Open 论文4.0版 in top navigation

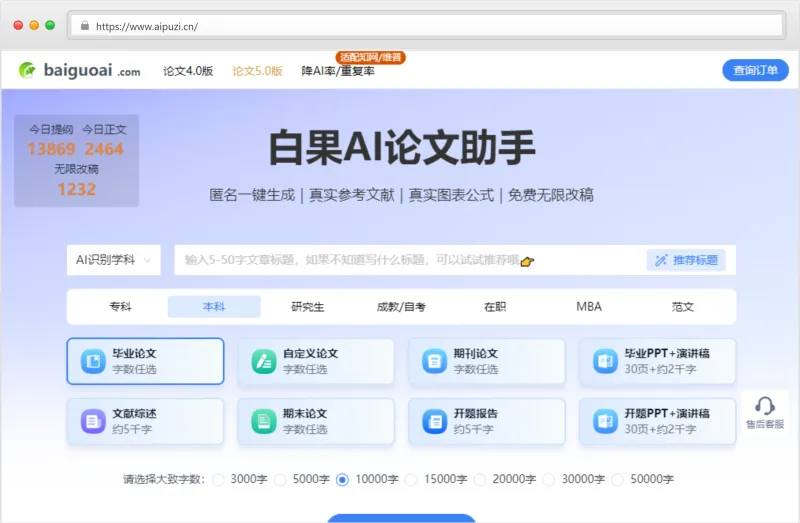tap(188, 71)
